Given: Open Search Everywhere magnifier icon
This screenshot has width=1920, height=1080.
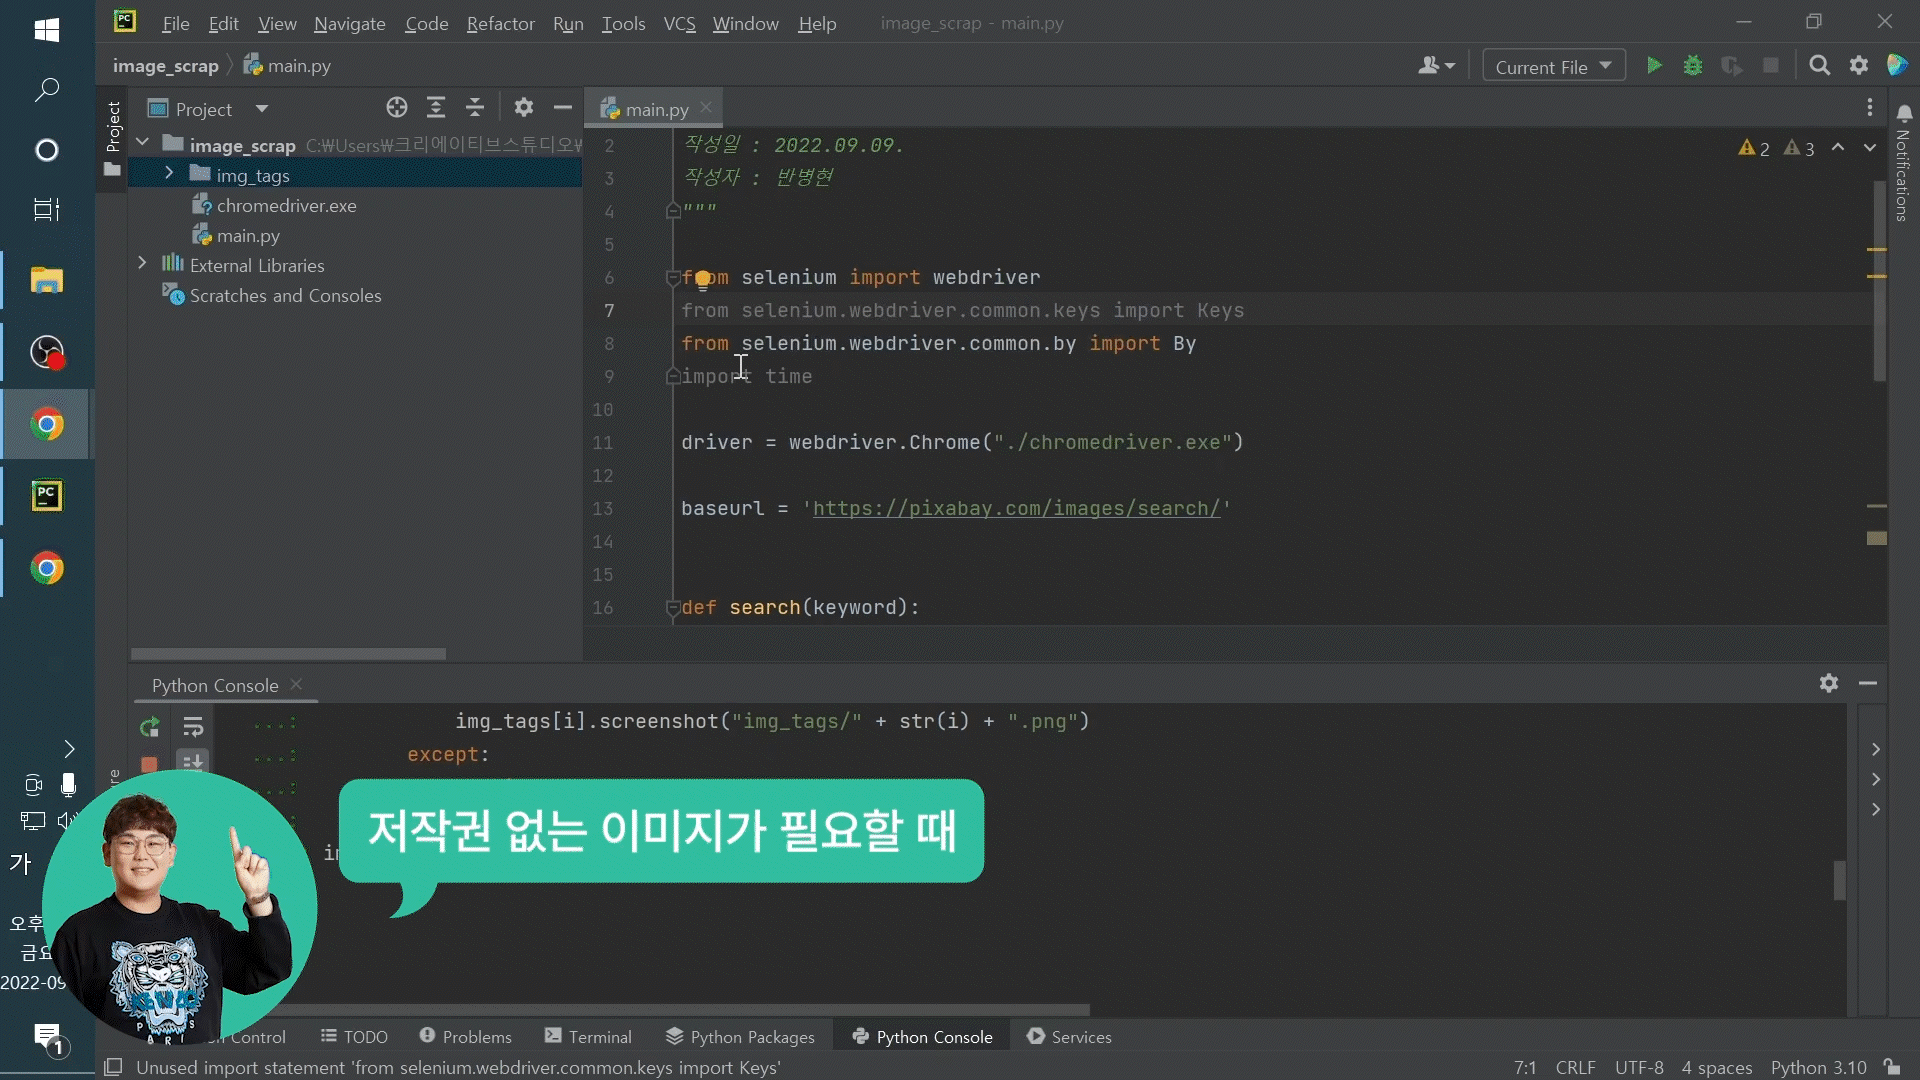Looking at the screenshot, I should click(x=1820, y=66).
